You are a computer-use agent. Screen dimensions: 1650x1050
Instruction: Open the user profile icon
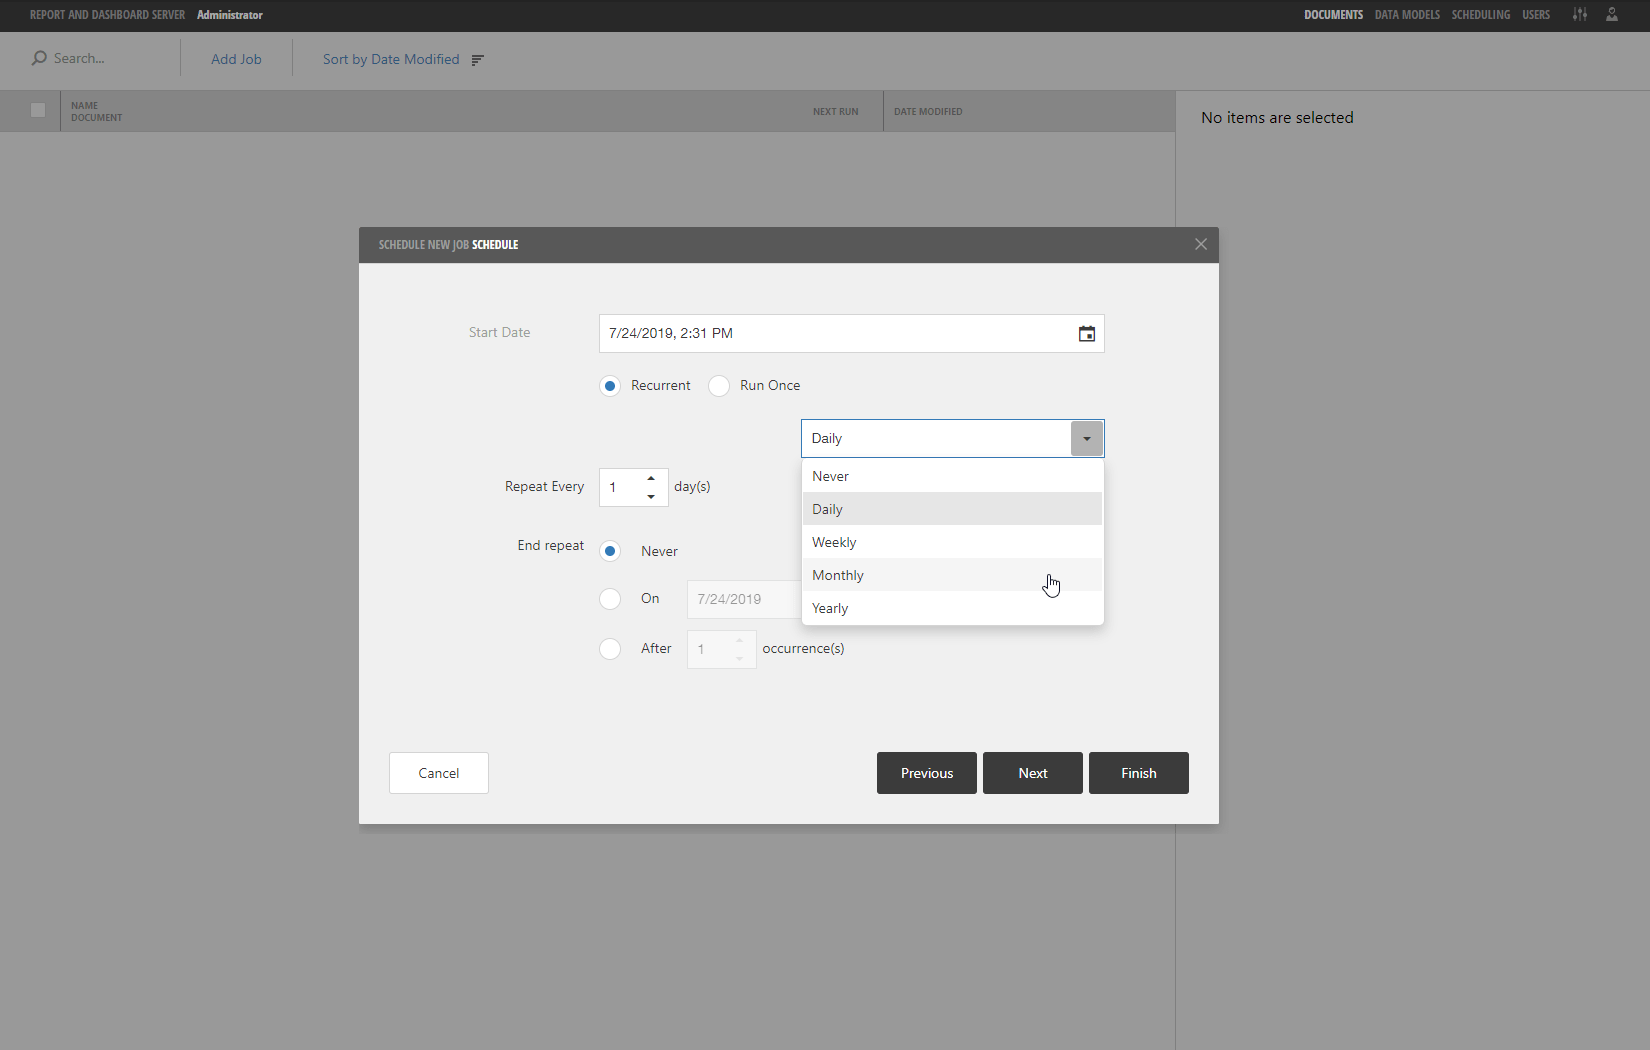1611,15
